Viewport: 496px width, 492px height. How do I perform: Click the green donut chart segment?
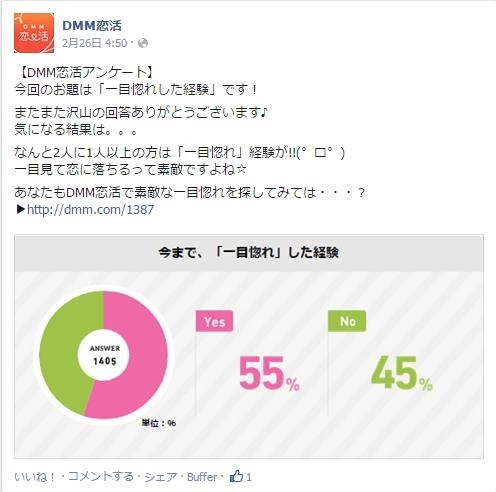(x=63, y=352)
